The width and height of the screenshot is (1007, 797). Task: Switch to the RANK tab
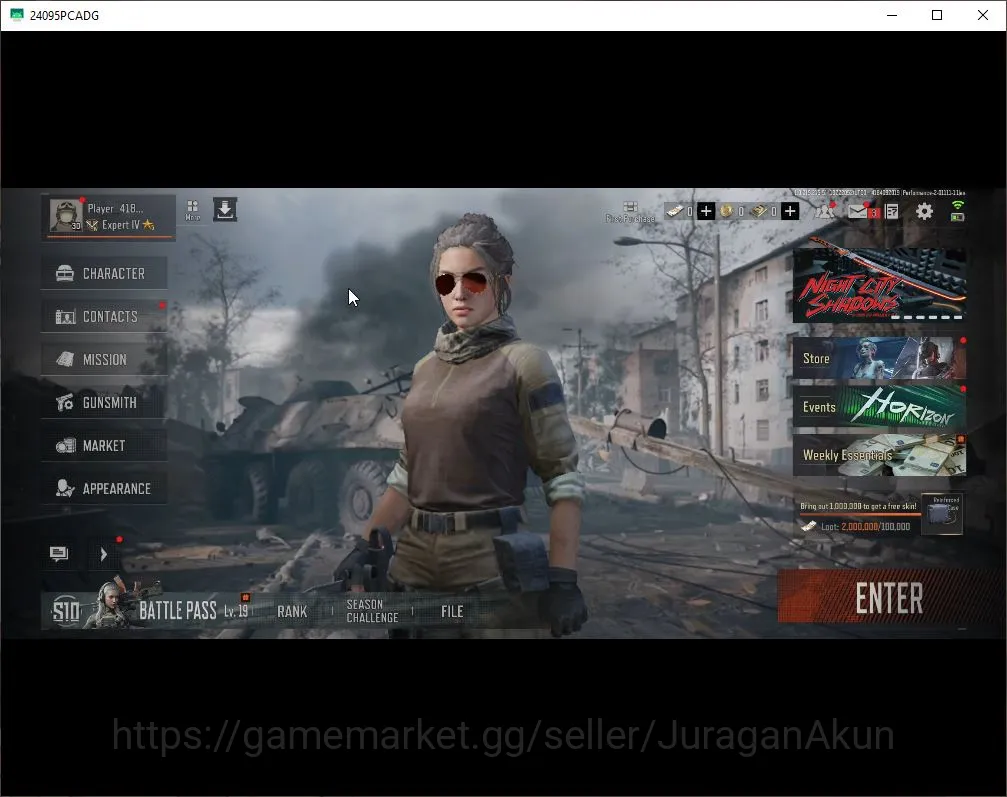(292, 611)
